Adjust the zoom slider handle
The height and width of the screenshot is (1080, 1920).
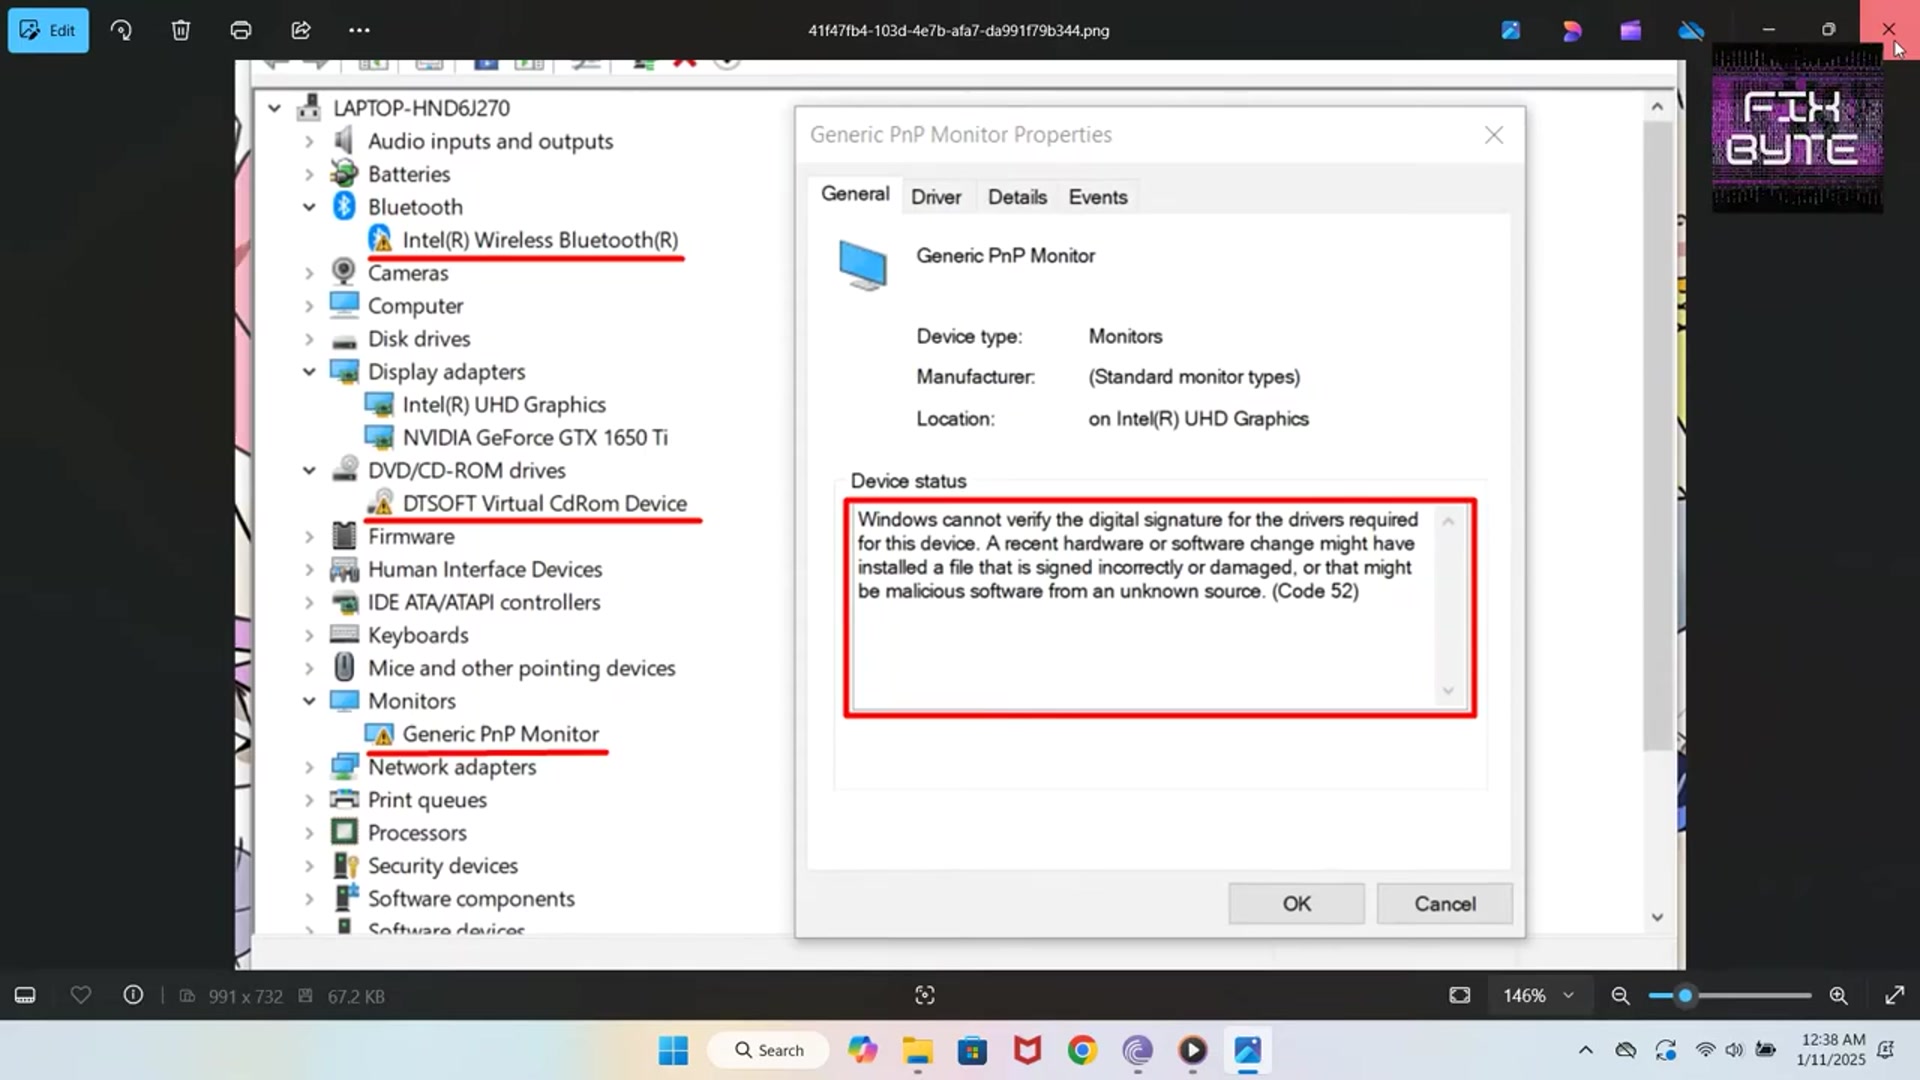tap(1685, 995)
